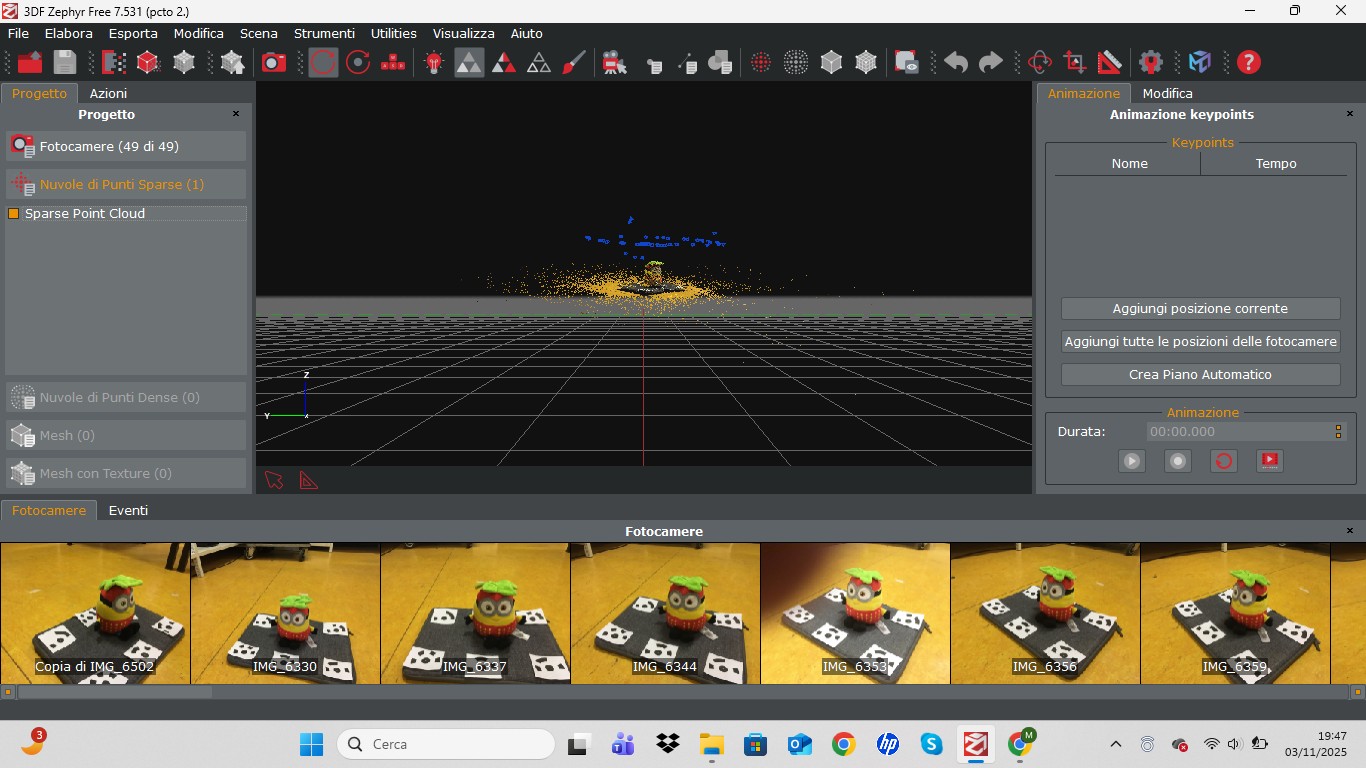This screenshot has height=768, width=1366.
Task: Toggle wireframe mesh display mode
Action: [866, 62]
